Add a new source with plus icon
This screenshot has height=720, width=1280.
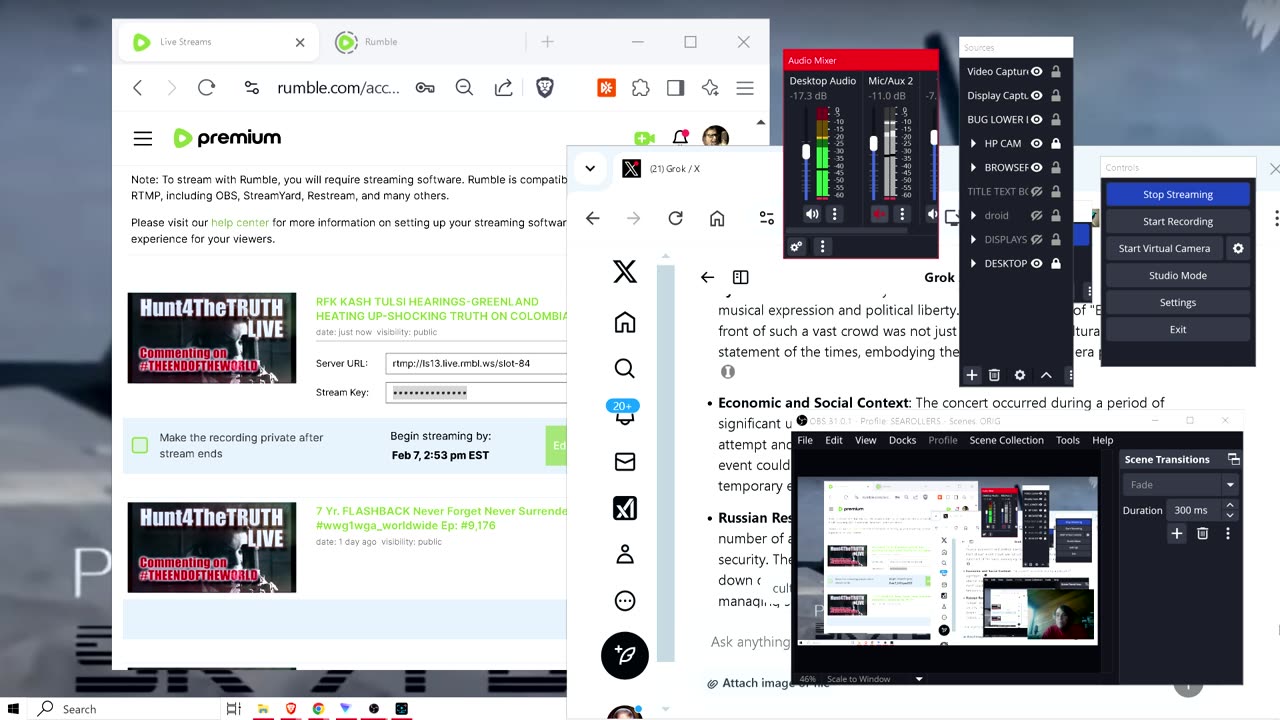click(x=971, y=375)
